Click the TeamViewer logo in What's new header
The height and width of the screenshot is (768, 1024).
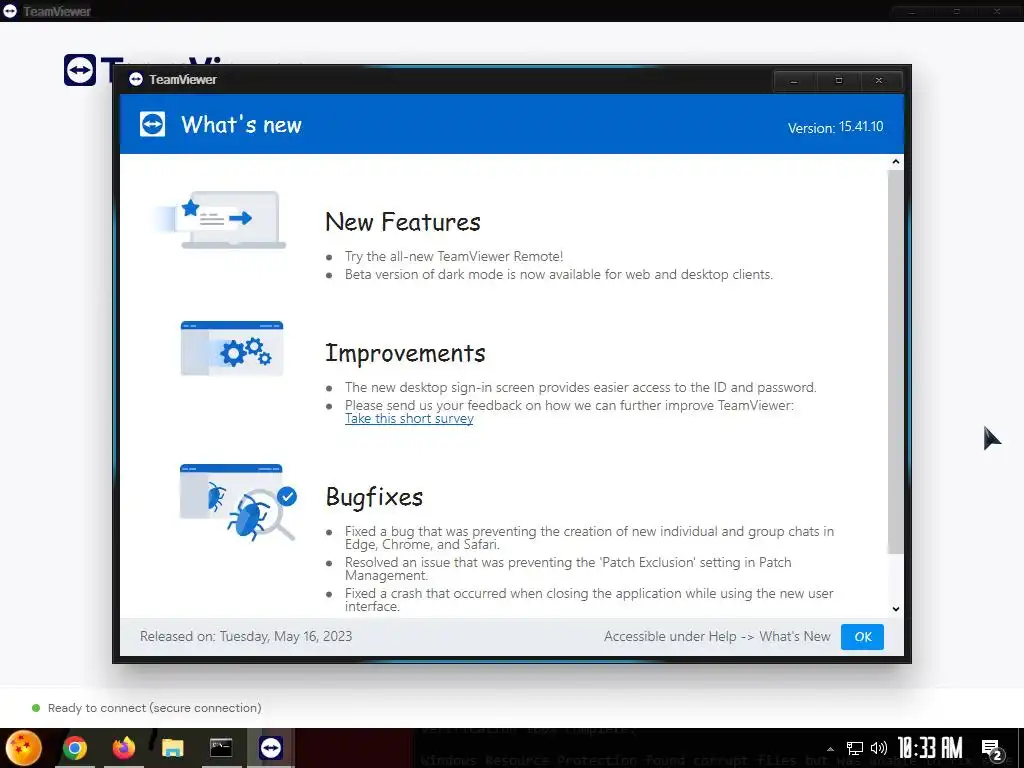coord(152,124)
